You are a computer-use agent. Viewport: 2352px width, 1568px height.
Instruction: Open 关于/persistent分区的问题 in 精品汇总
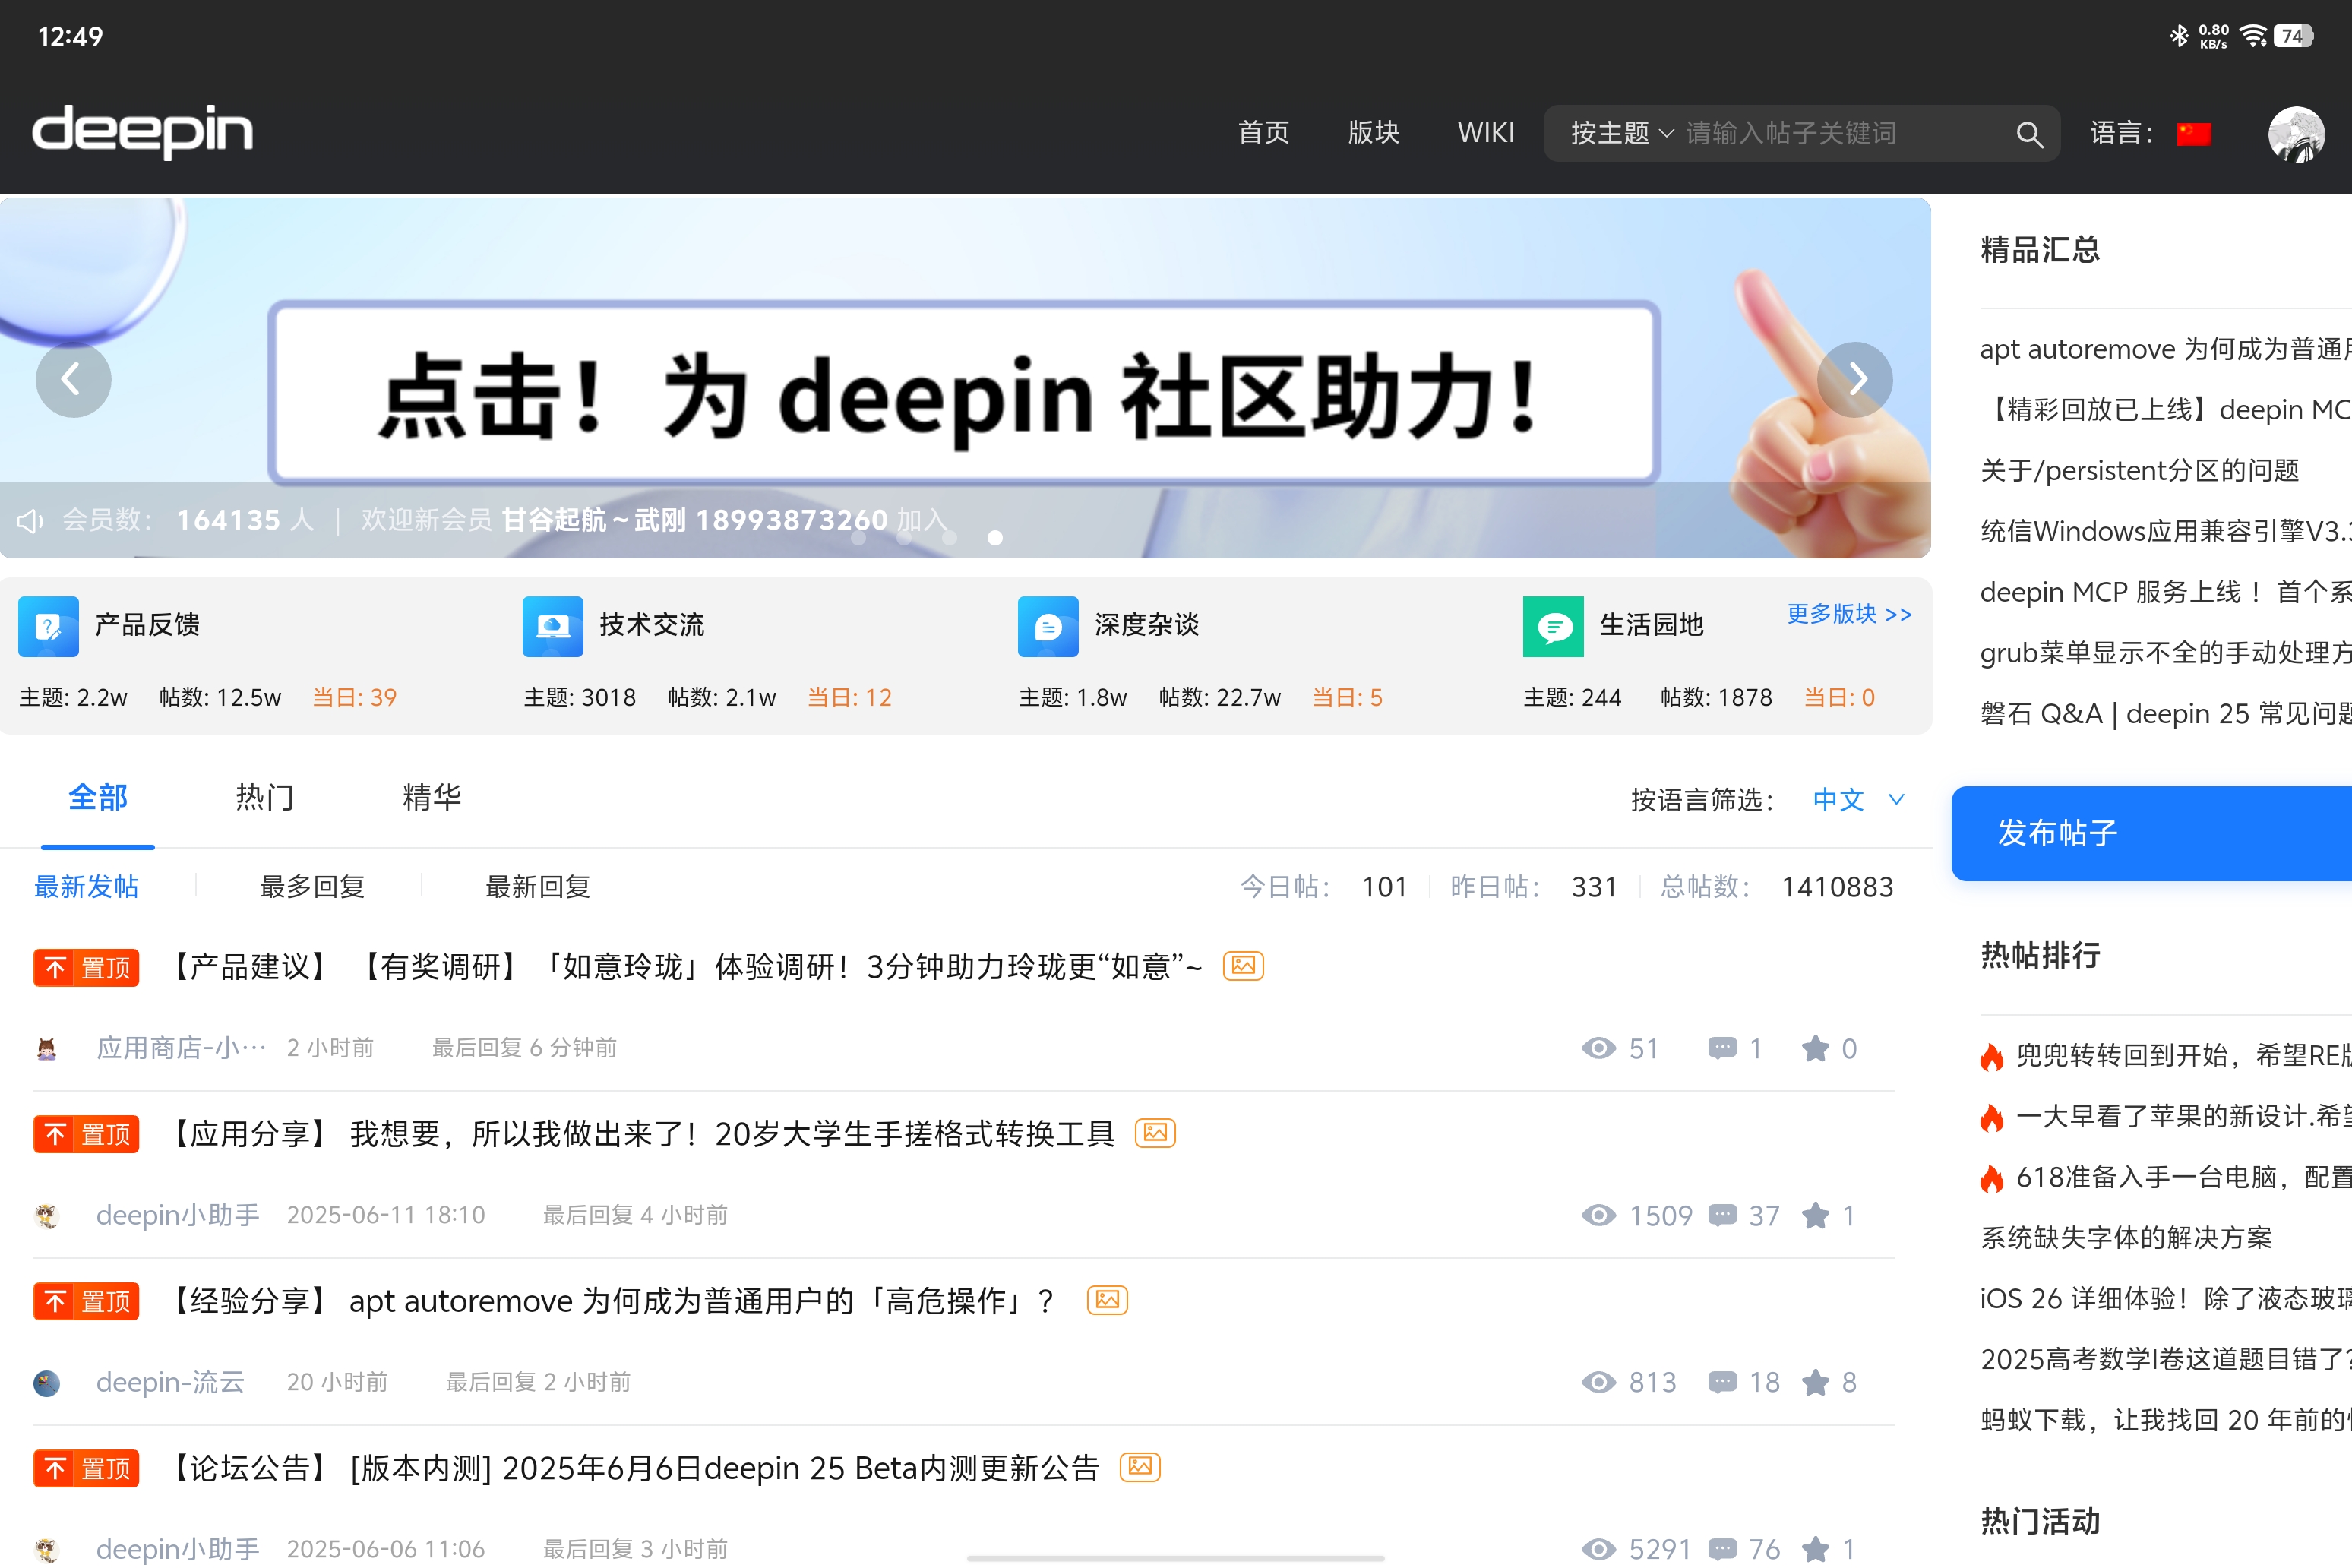click(2140, 470)
